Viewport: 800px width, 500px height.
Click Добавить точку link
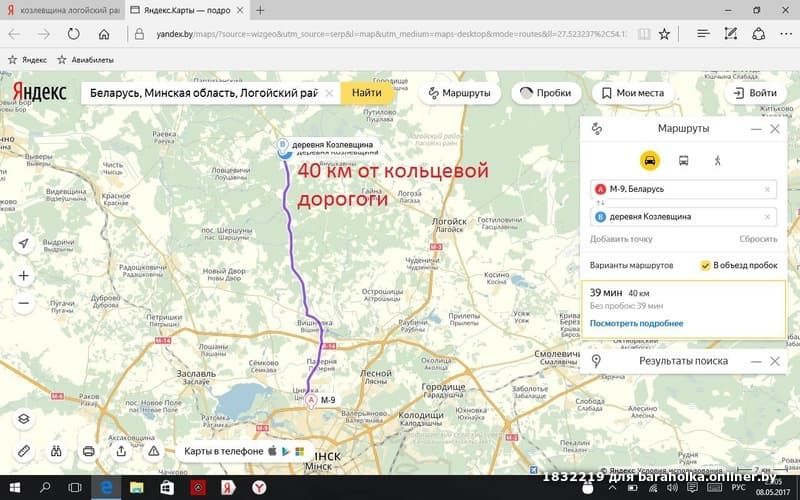pyautogui.click(x=621, y=239)
